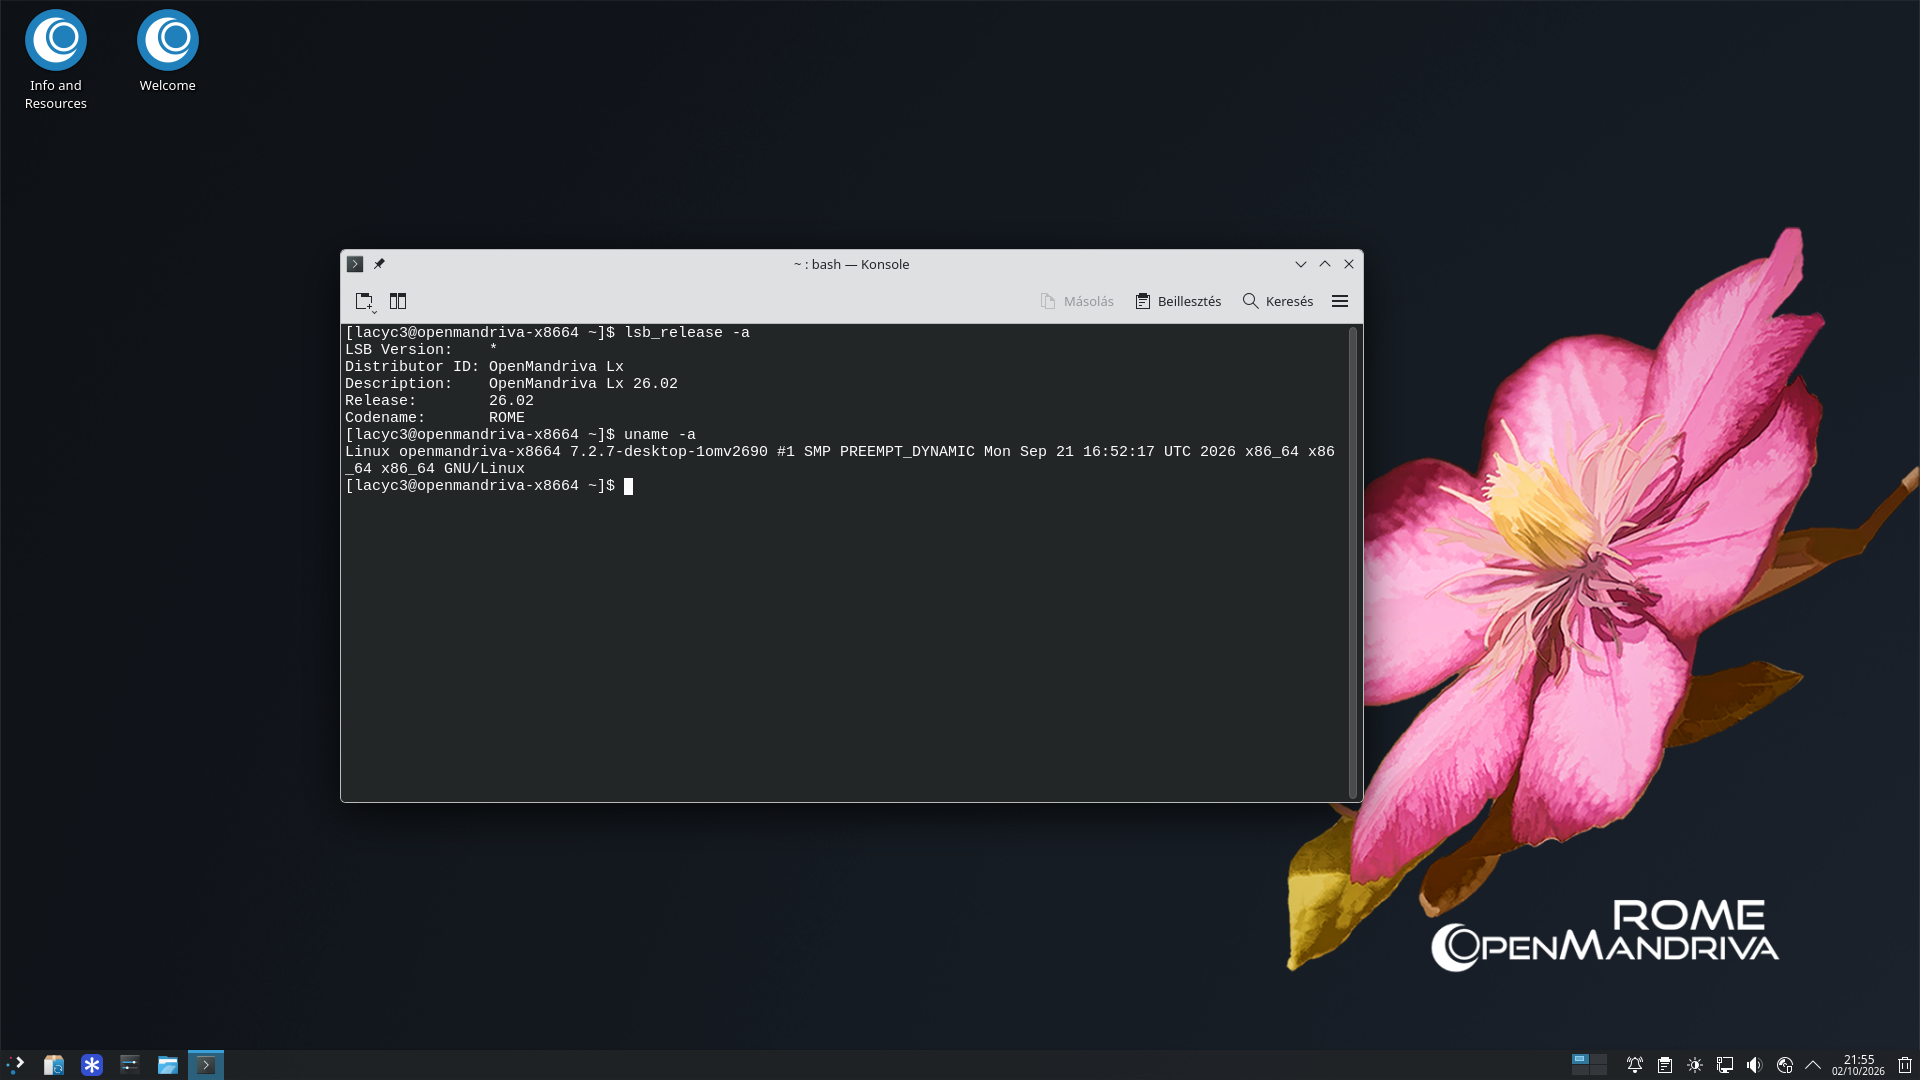The height and width of the screenshot is (1080, 1920).
Task: Open the disks and devices tray icon
Action: [x=1785, y=1065]
